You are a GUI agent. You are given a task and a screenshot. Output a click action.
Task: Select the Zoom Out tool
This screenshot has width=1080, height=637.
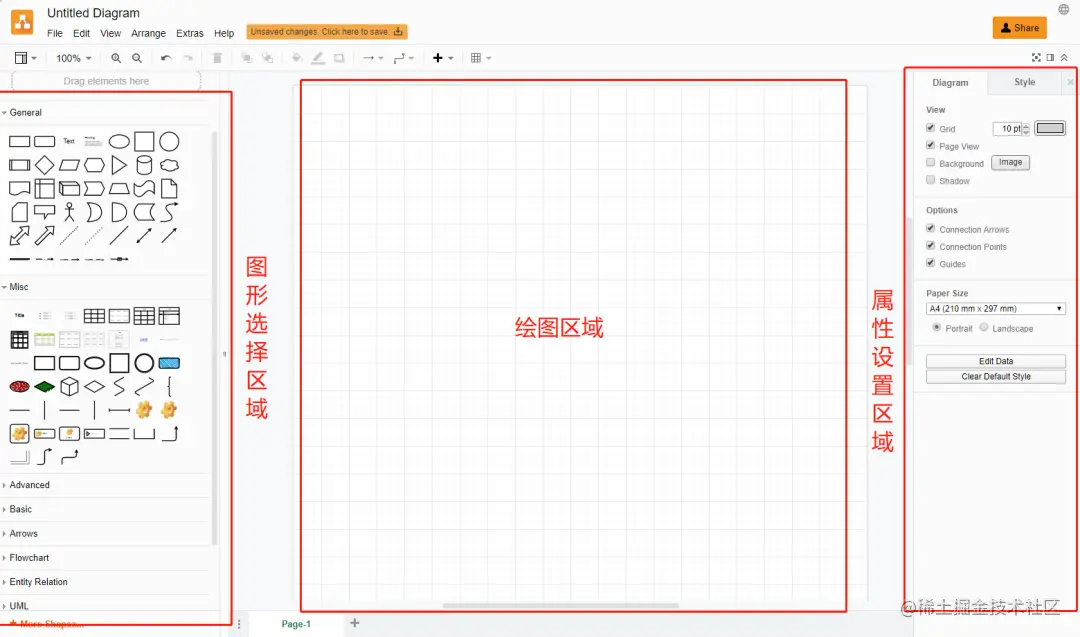[135, 58]
